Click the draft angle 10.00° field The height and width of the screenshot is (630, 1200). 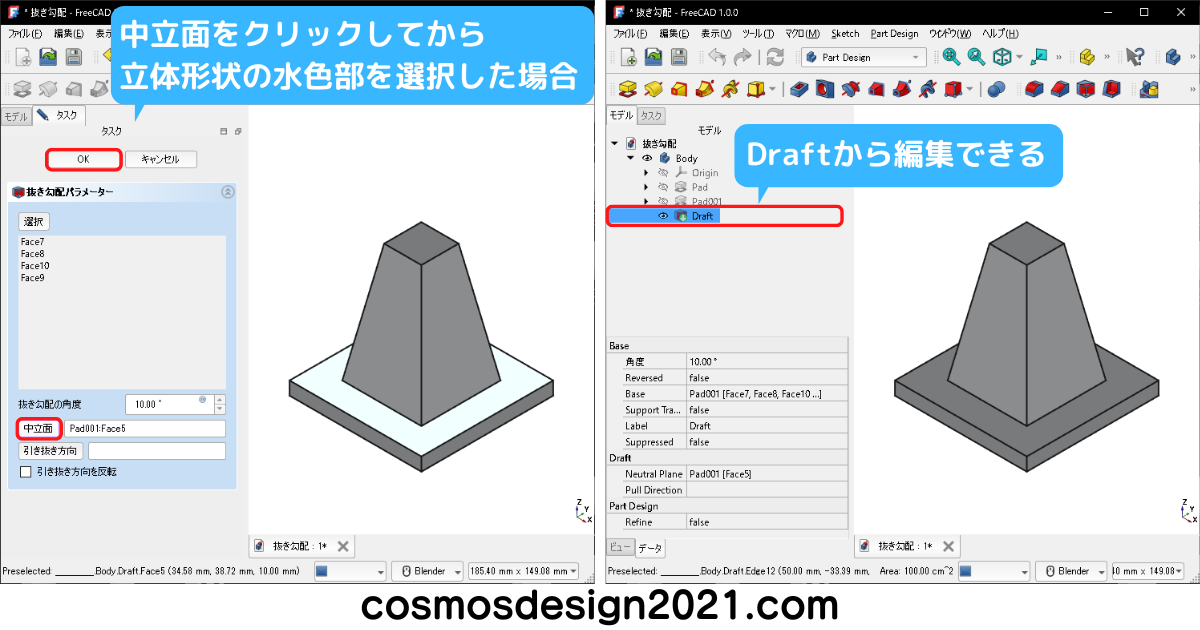coord(169,404)
